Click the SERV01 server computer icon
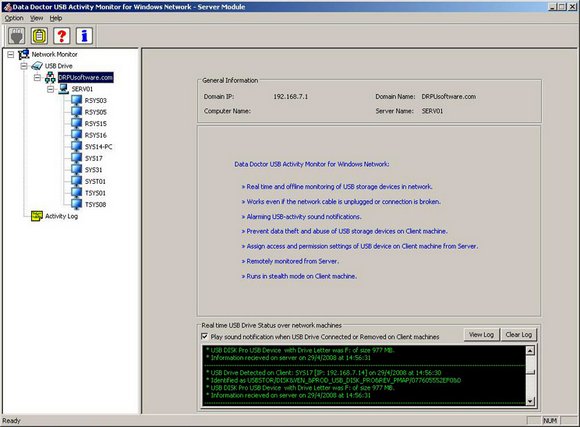580x427 pixels. click(64, 89)
